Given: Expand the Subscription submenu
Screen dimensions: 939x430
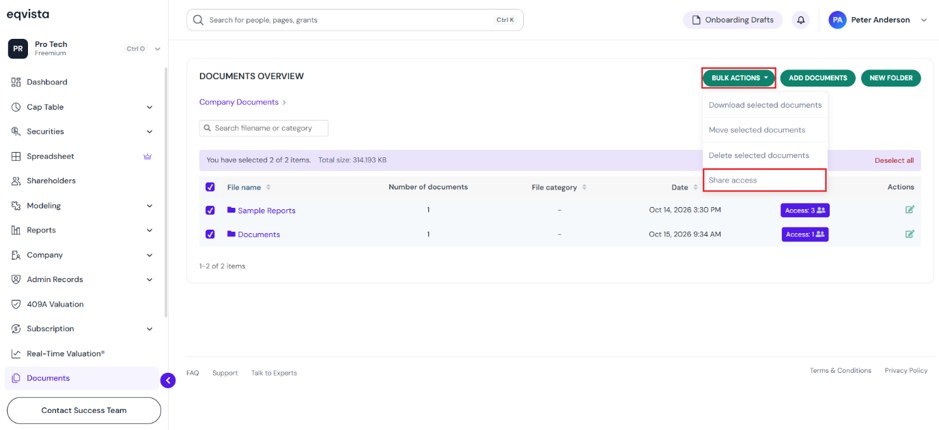Looking at the screenshot, I should coord(149,329).
